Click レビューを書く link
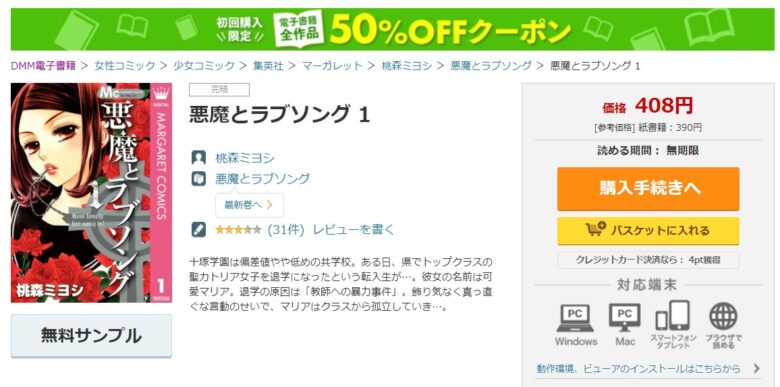This screenshot has height=387, width=780. (353, 230)
